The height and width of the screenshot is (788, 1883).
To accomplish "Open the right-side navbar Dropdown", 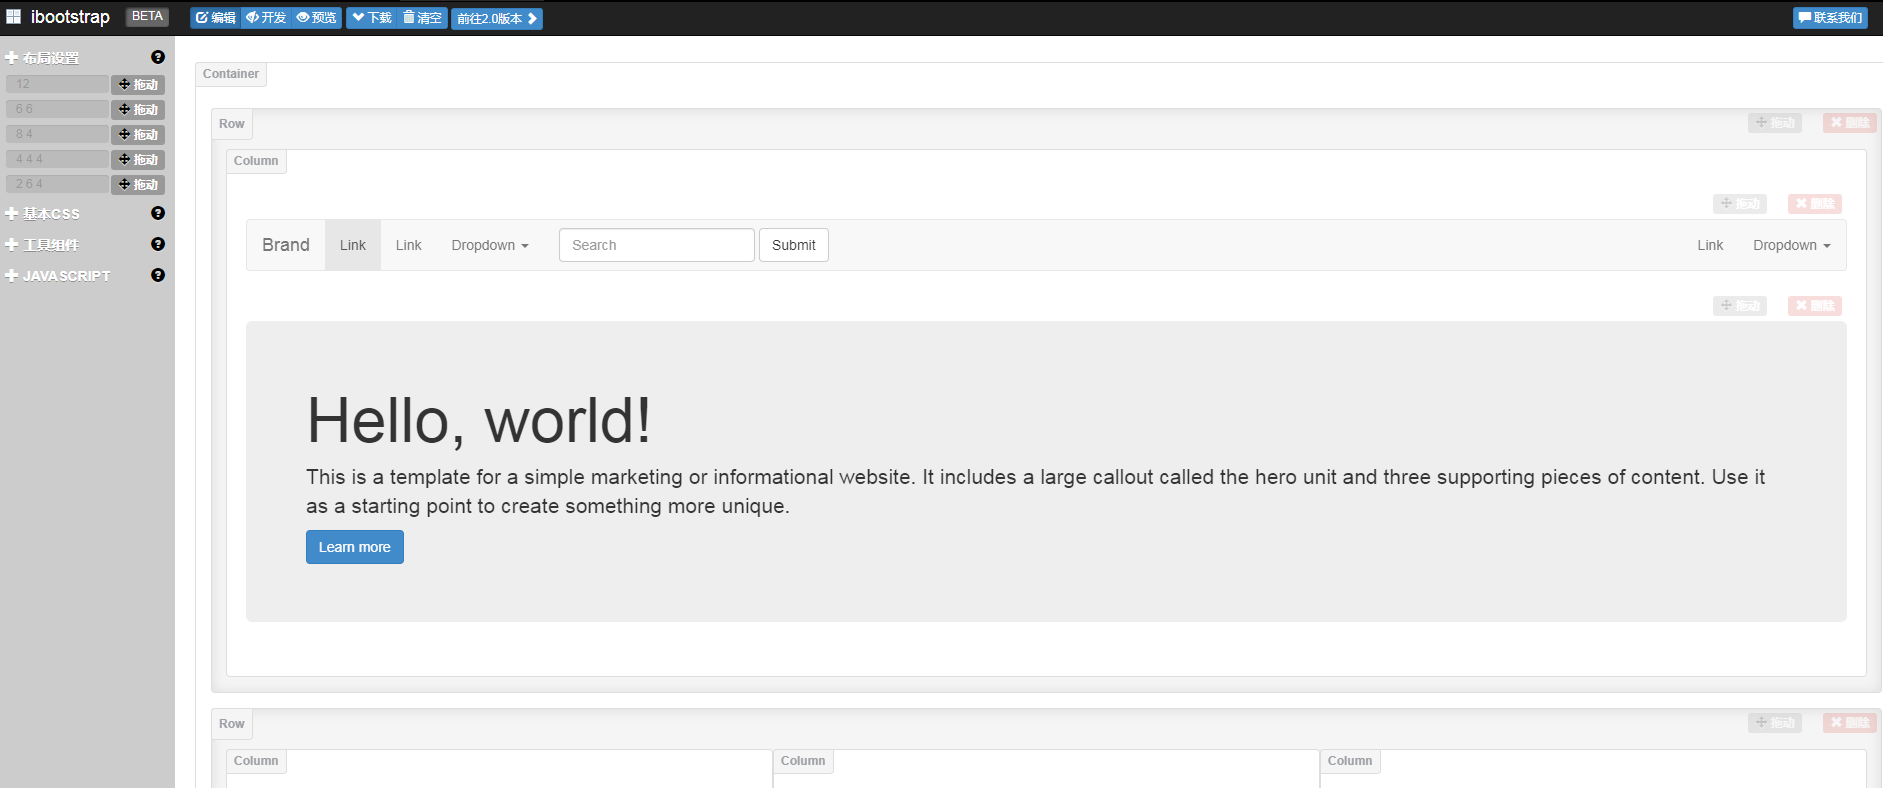I will click(x=1791, y=245).
